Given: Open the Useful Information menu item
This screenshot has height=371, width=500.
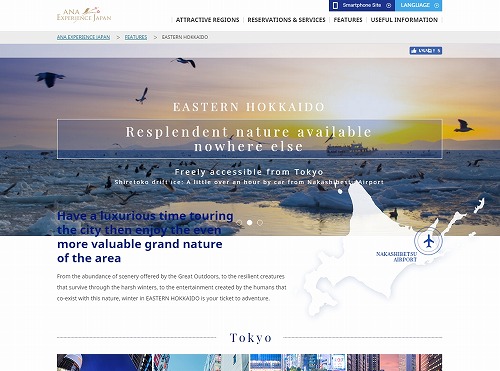Looking at the screenshot, I should (404, 20).
